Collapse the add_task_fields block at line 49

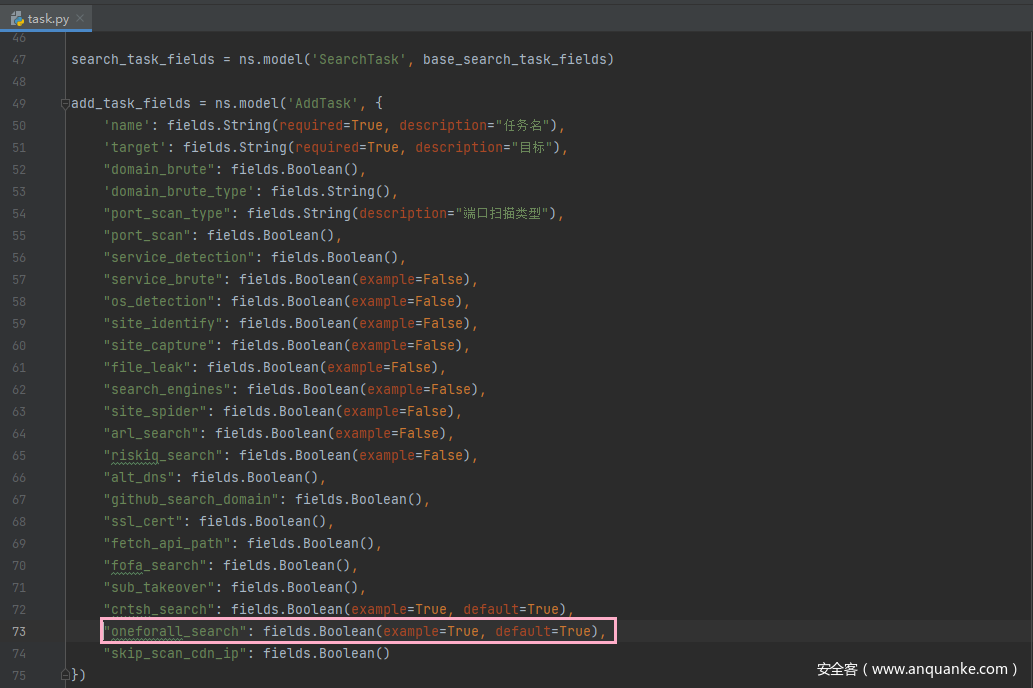(x=65, y=104)
